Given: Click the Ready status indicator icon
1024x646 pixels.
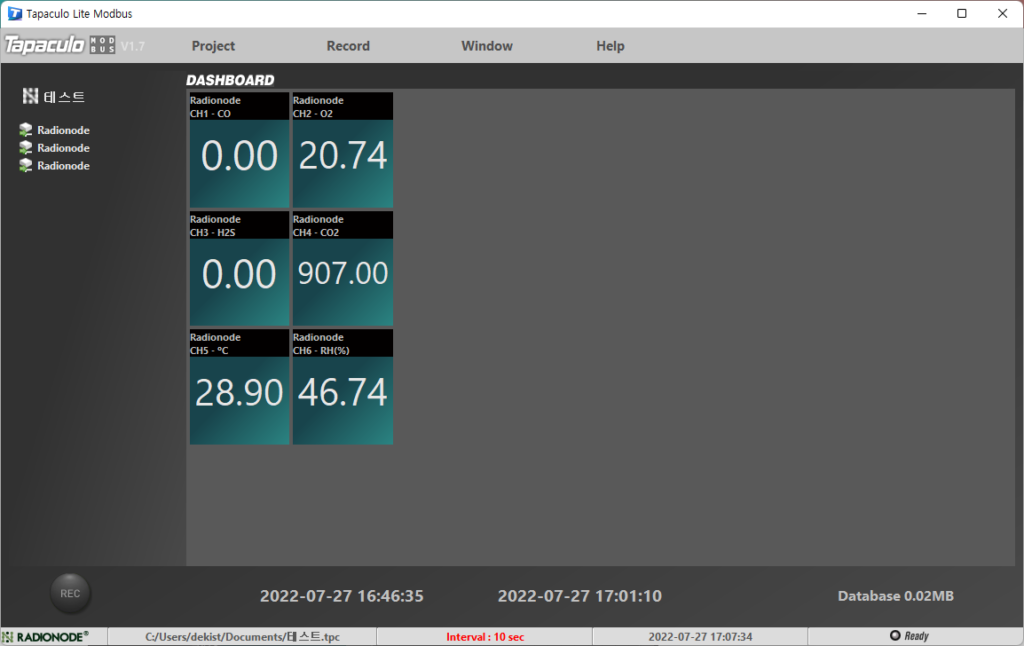Looking at the screenshot, I should click(x=895, y=636).
